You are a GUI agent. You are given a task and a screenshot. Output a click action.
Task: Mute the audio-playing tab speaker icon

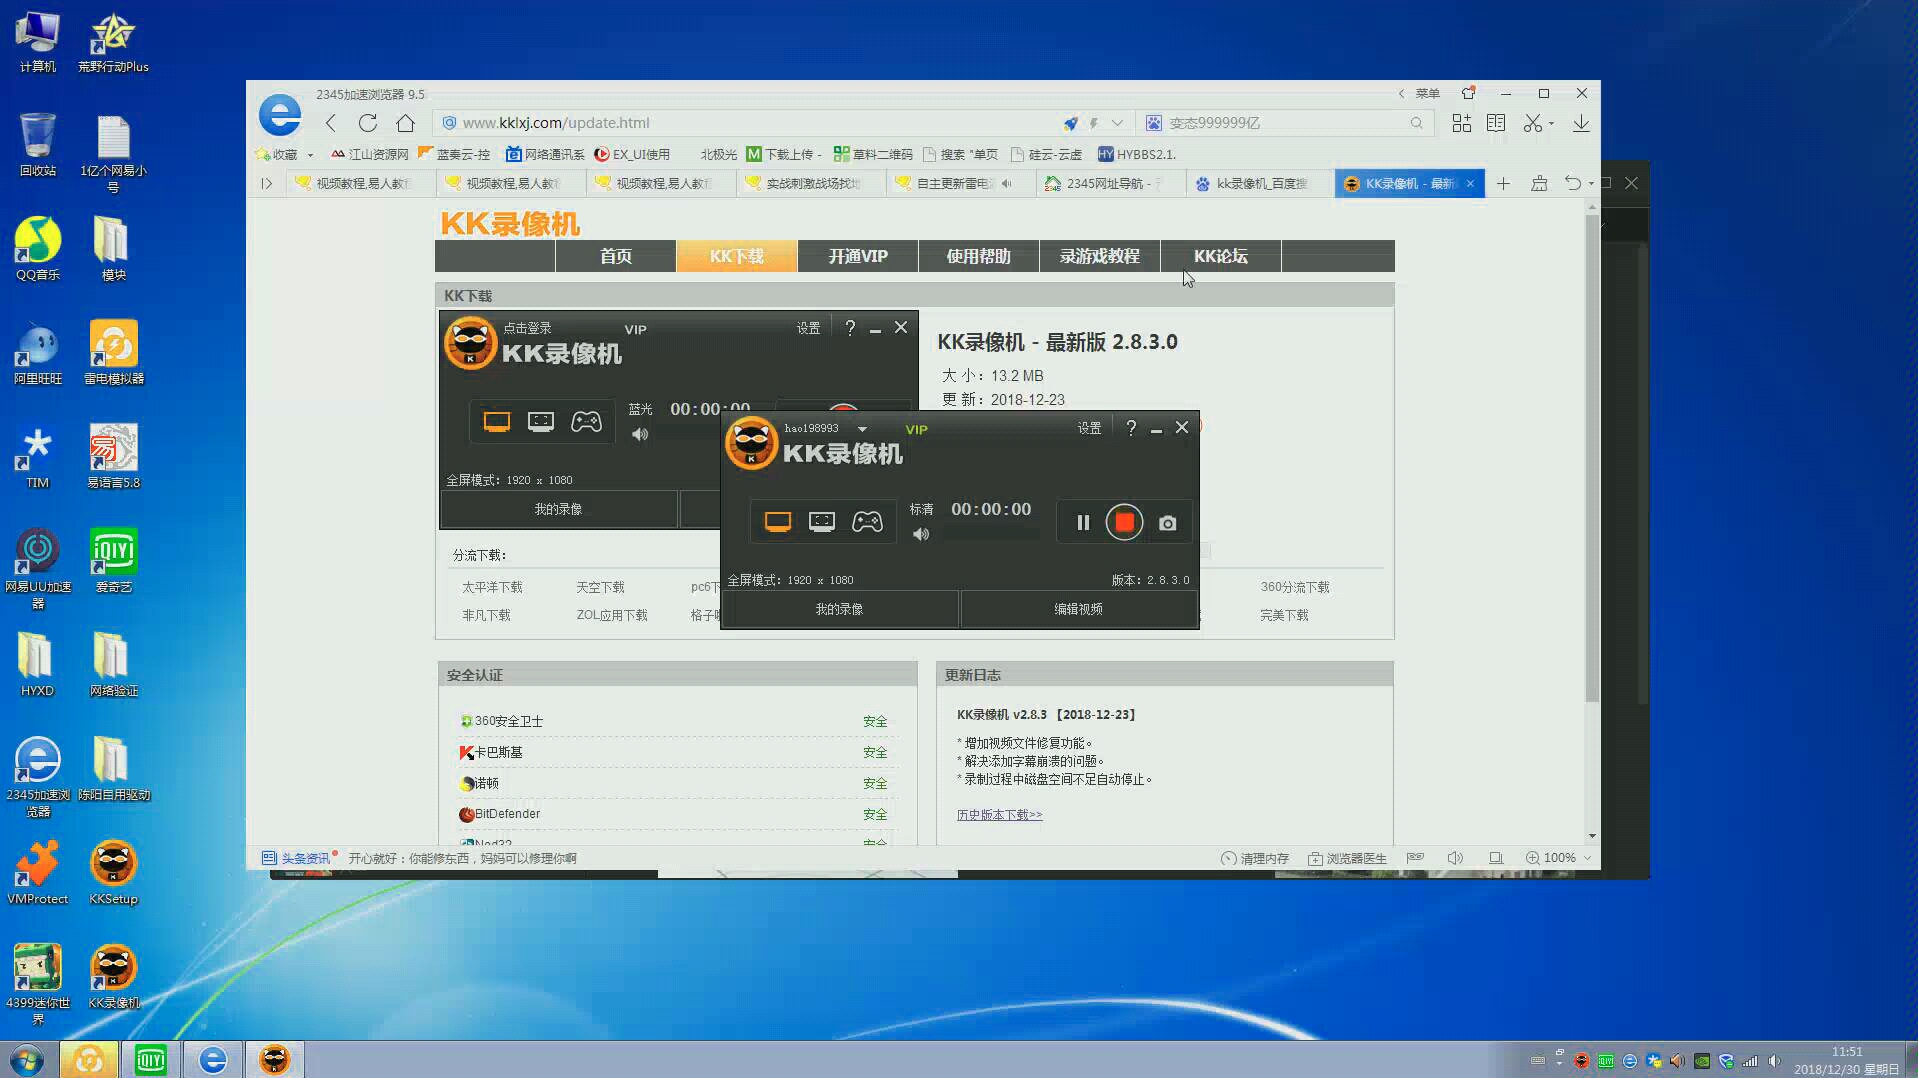click(1006, 183)
